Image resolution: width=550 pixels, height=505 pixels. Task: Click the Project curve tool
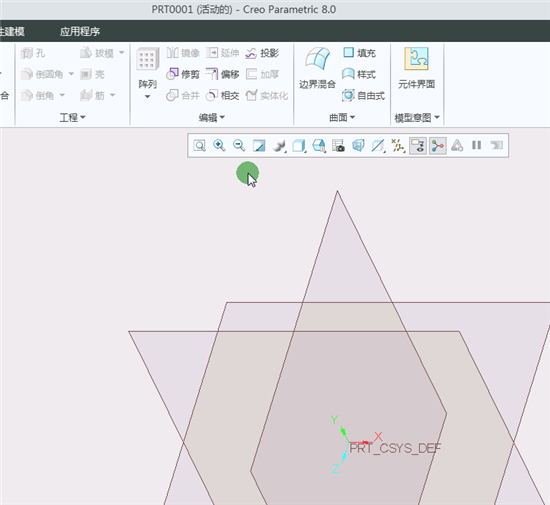click(x=262, y=53)
